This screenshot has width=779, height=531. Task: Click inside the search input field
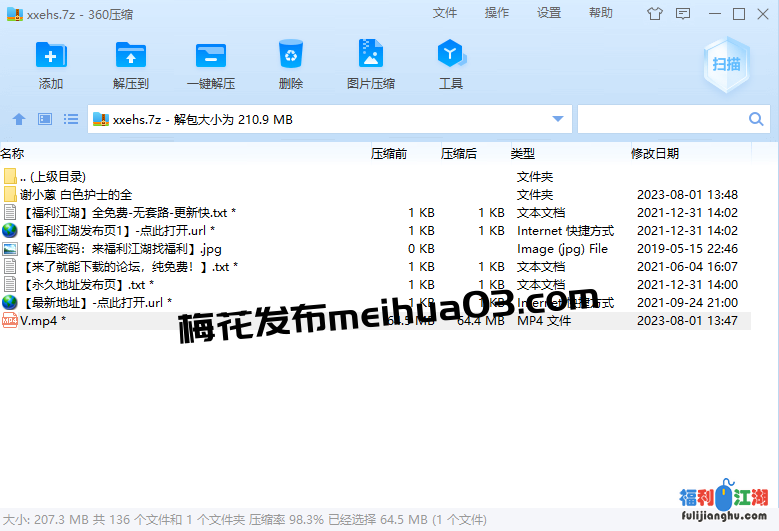tap(662, 119)
